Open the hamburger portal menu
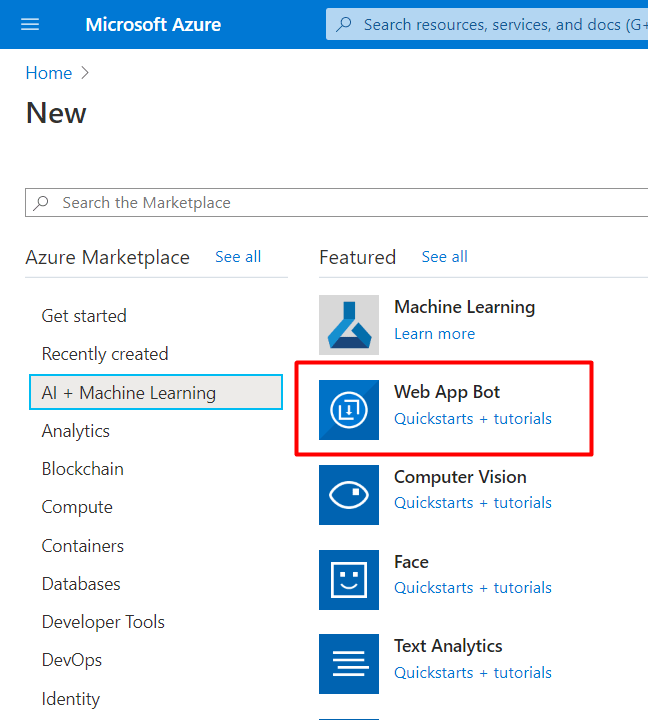The image size is (648, 720). [x=30, y=24]
